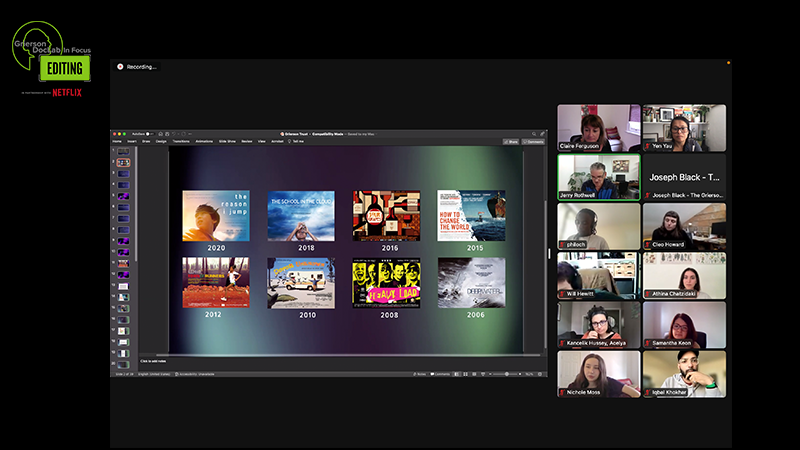Click the 'Deep Water' 2006 poster
The height and width of the screenshot is (450, 800).
[x=471, y=283]
